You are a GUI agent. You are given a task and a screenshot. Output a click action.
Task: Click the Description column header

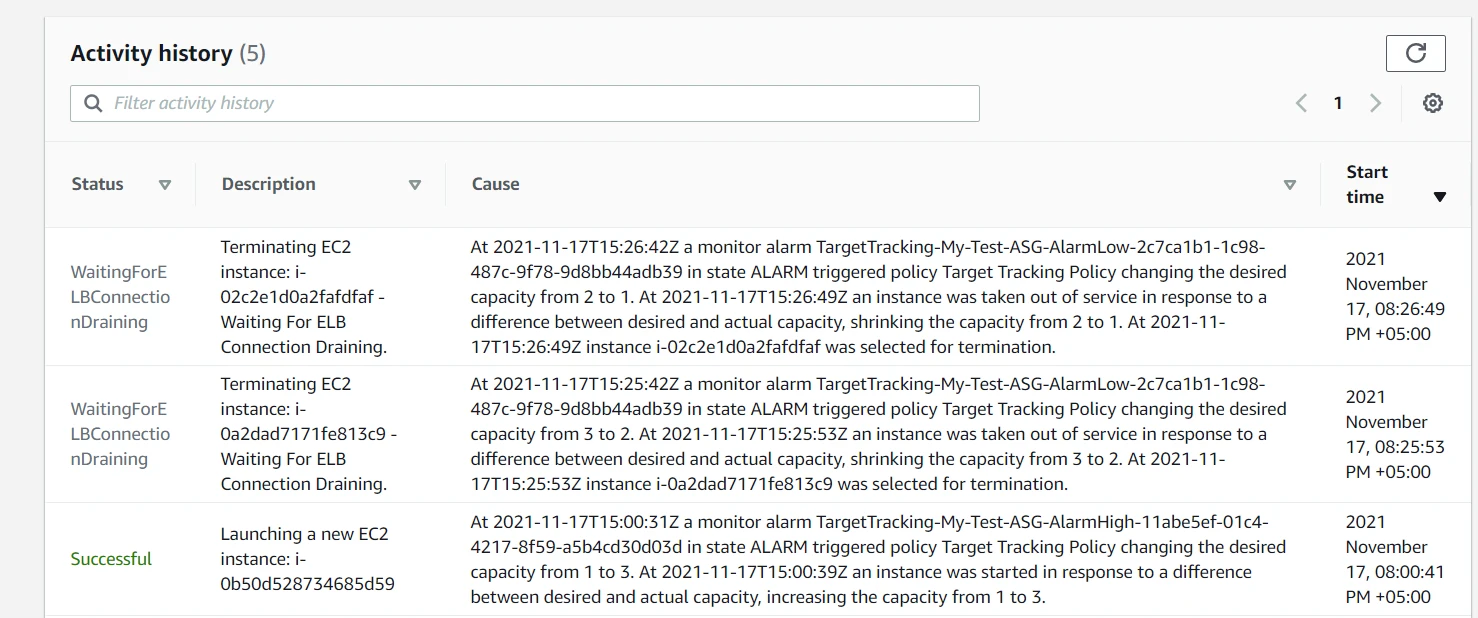[268, 184]
